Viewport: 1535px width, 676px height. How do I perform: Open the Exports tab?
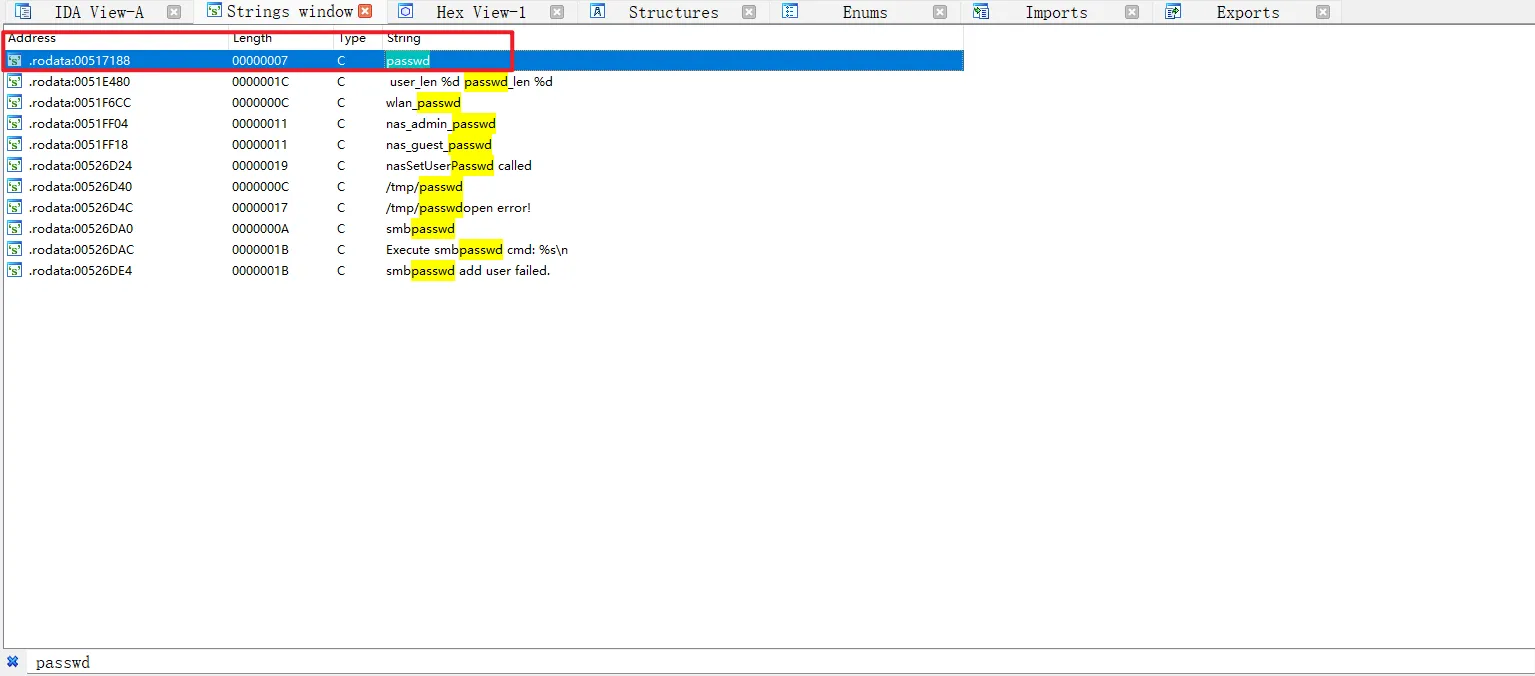(x=1248, y=12)
